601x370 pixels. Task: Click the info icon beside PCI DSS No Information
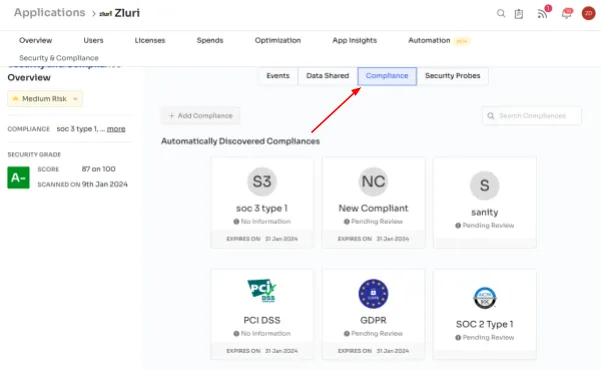click(x=236, y=334)
